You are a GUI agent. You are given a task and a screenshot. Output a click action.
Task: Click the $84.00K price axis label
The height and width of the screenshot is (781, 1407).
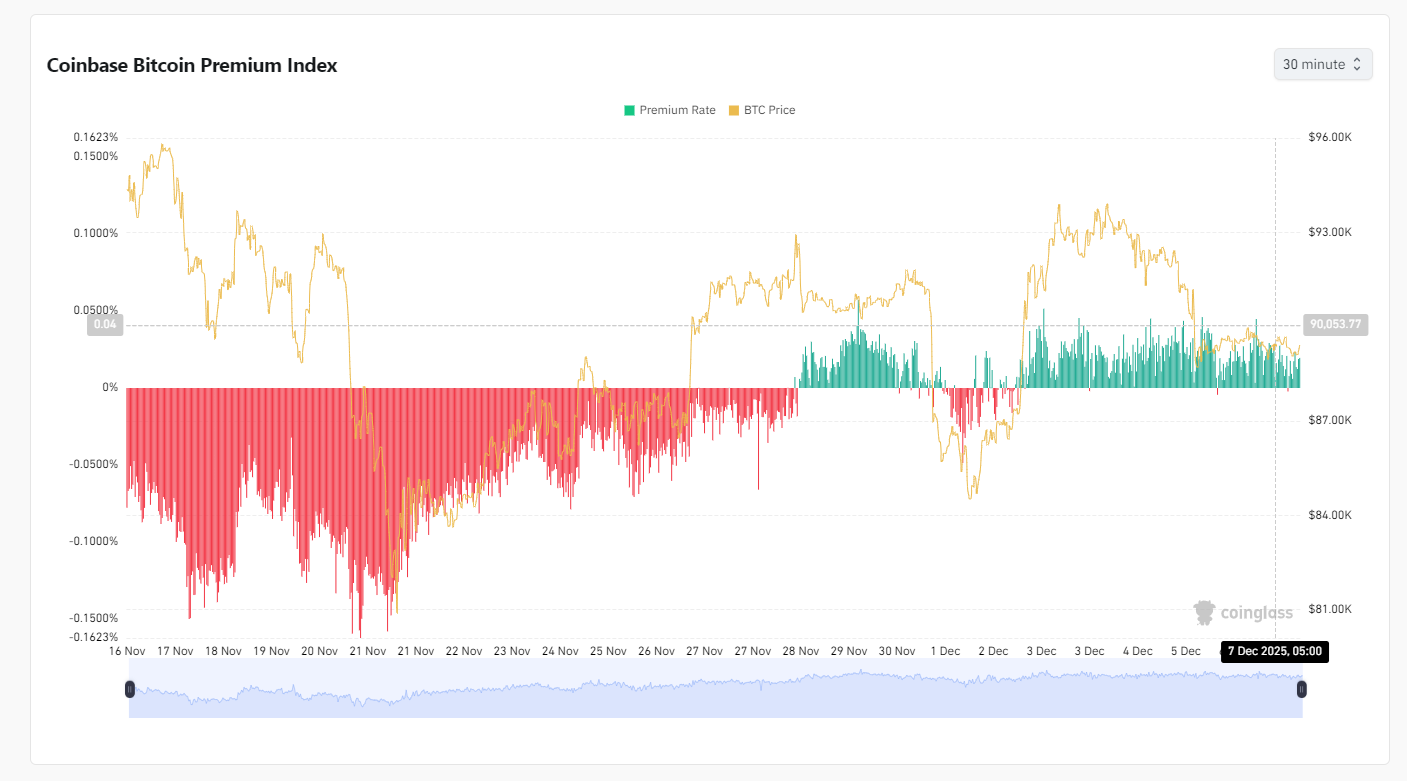1329,515
